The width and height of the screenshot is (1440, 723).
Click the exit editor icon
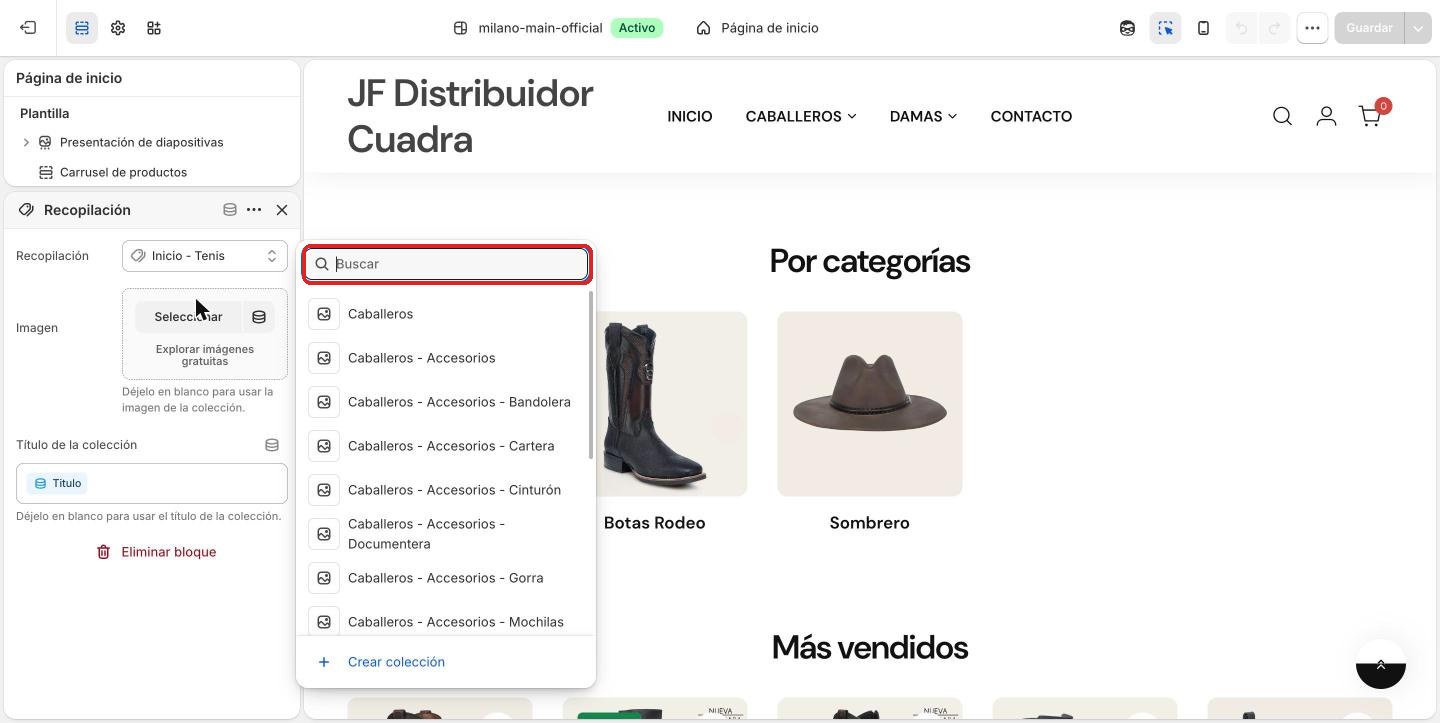[28, 28]
